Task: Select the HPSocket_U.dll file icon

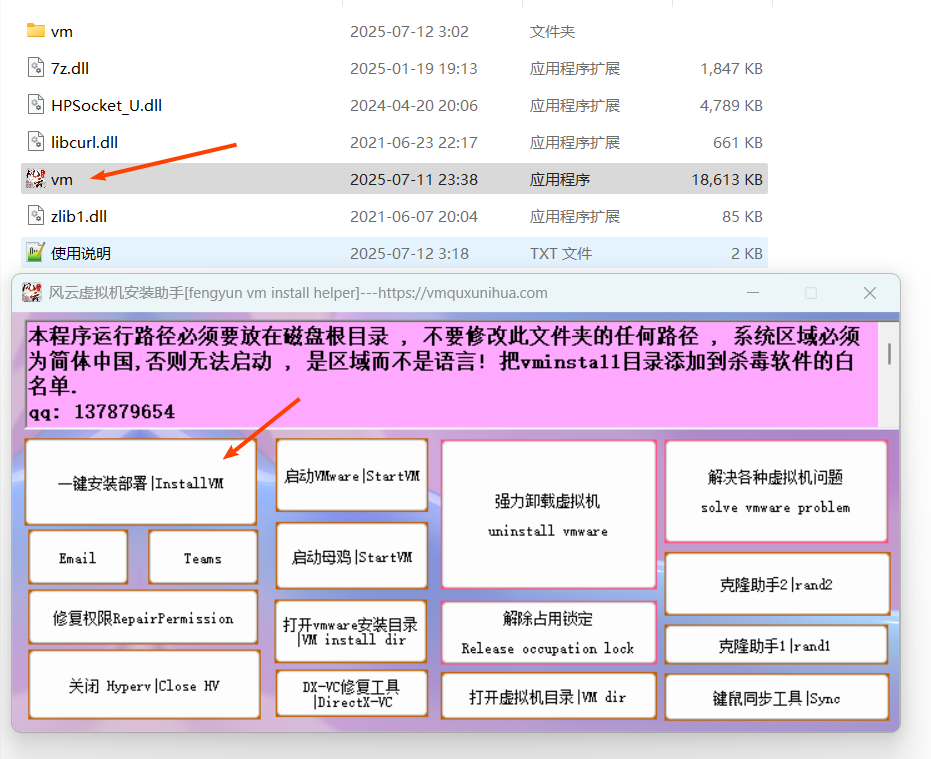Action: [35, 105]
